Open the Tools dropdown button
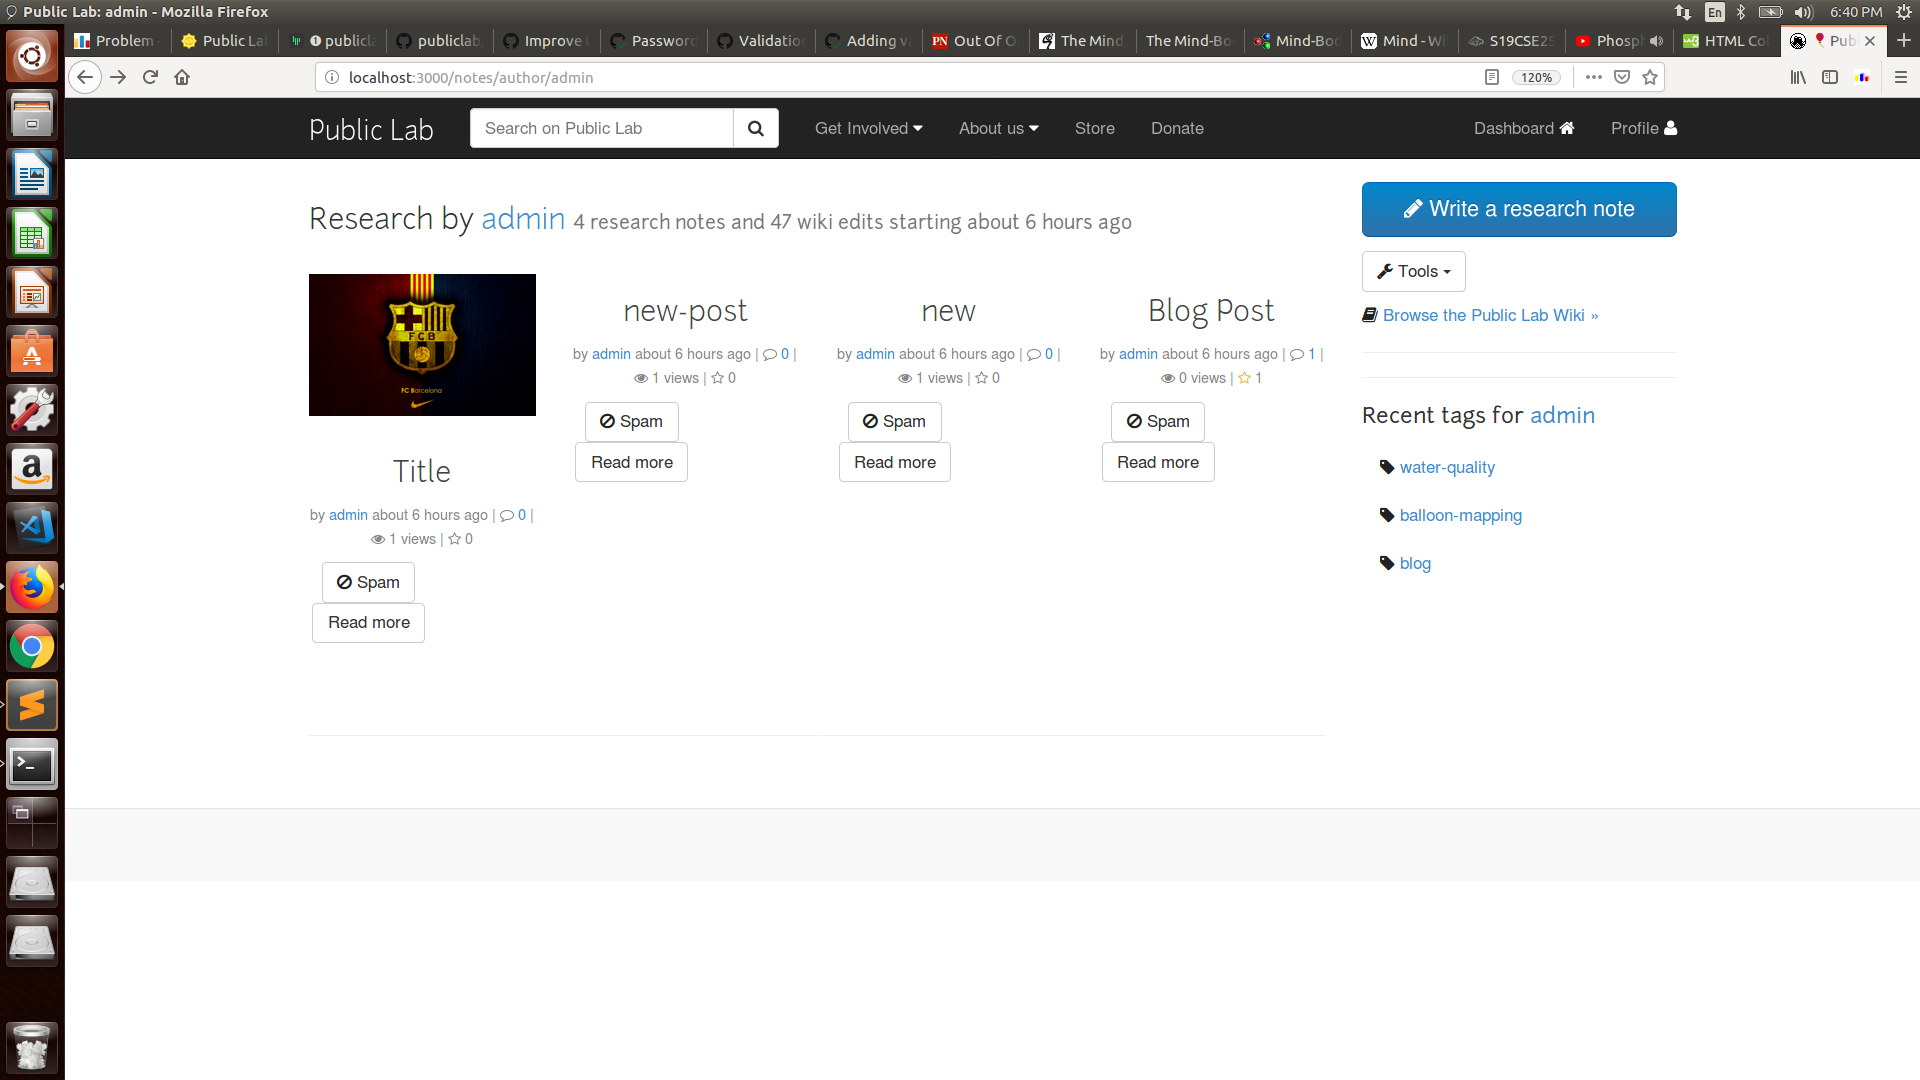This screenshot has width=1920, height=1080. pyautogui.click(x=1413, y=271)
